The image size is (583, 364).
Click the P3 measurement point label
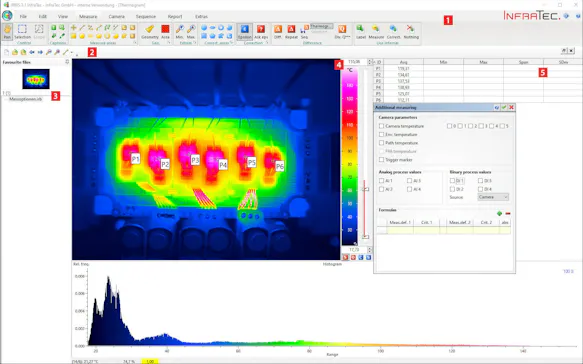(x=195, y=160)
